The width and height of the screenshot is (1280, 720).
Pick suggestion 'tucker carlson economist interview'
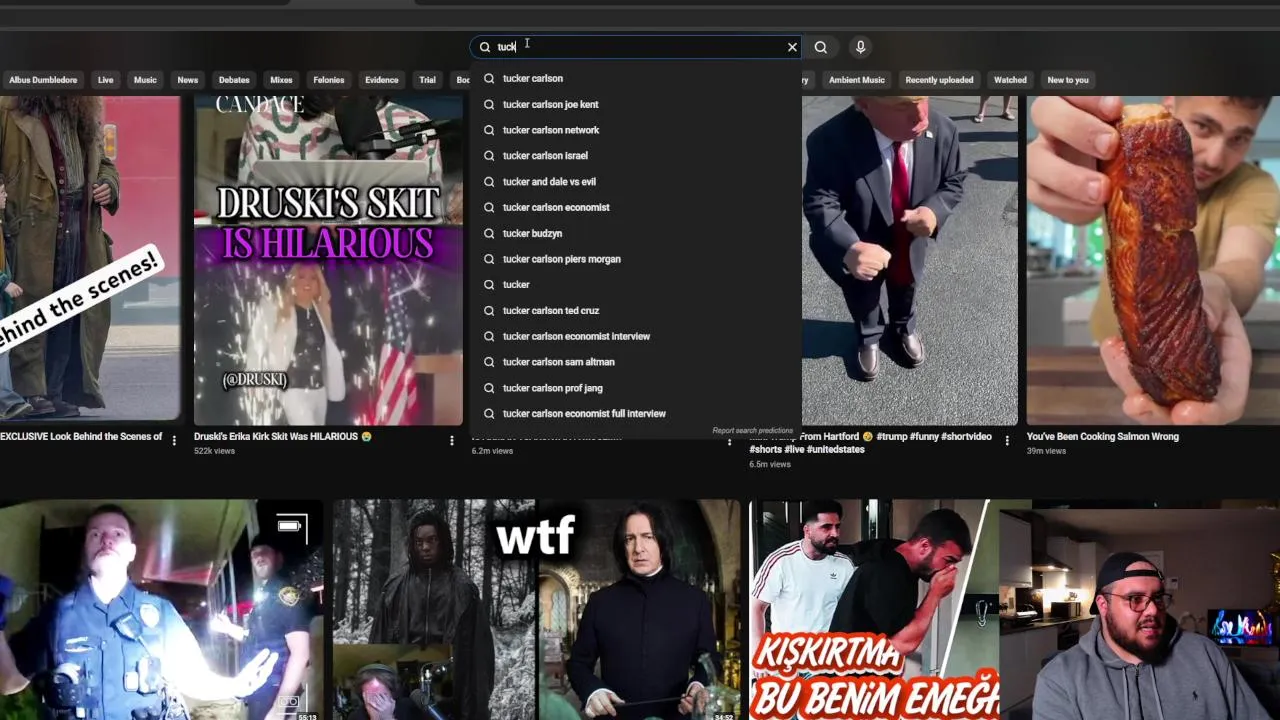coord(636,336)
